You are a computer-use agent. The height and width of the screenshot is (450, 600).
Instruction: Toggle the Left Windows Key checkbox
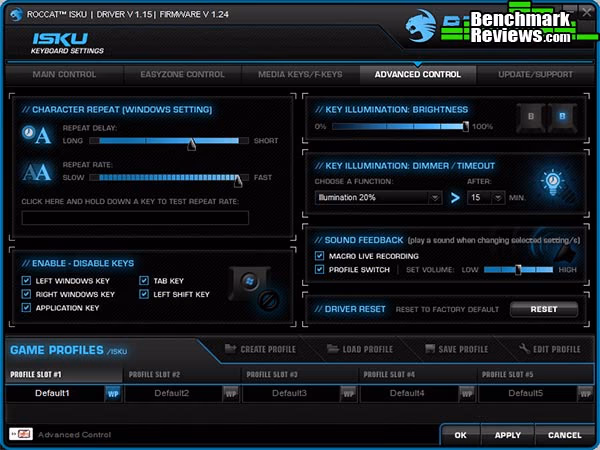(26, 280)
